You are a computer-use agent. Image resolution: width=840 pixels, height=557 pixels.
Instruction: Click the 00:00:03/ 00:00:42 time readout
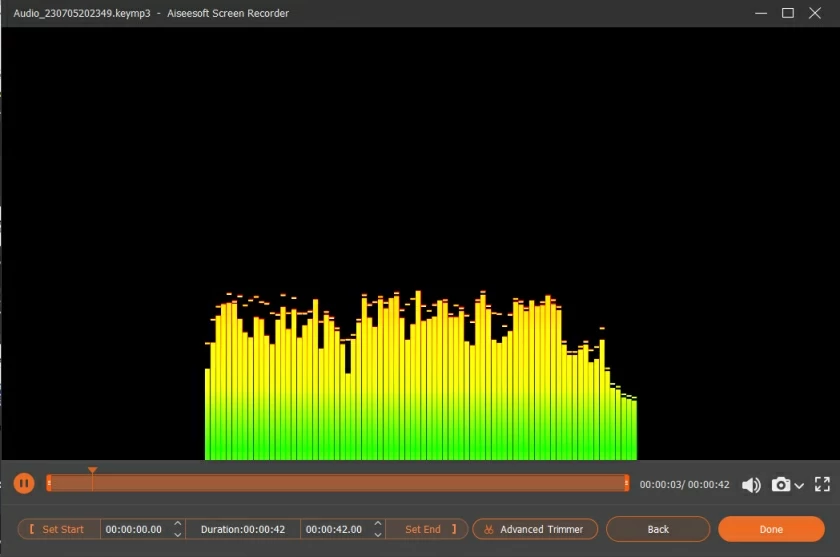click(x=684, y=484)
